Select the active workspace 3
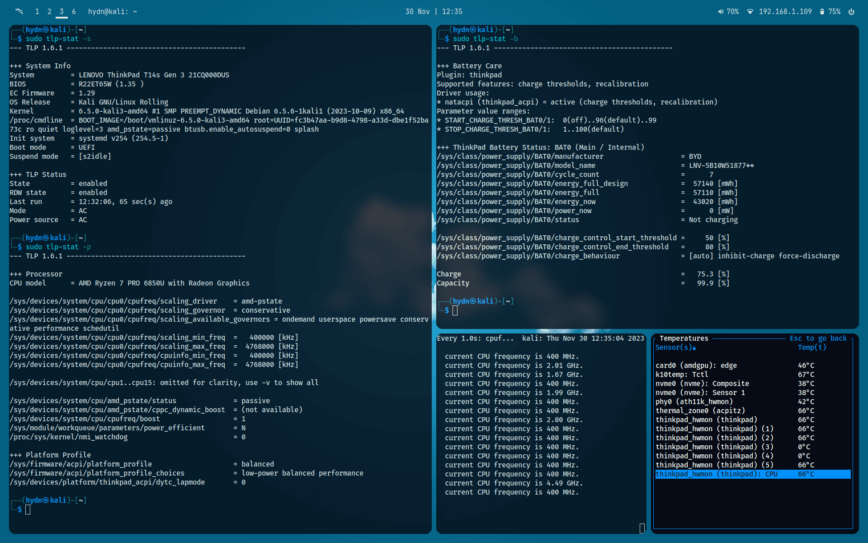 point(61,12)
